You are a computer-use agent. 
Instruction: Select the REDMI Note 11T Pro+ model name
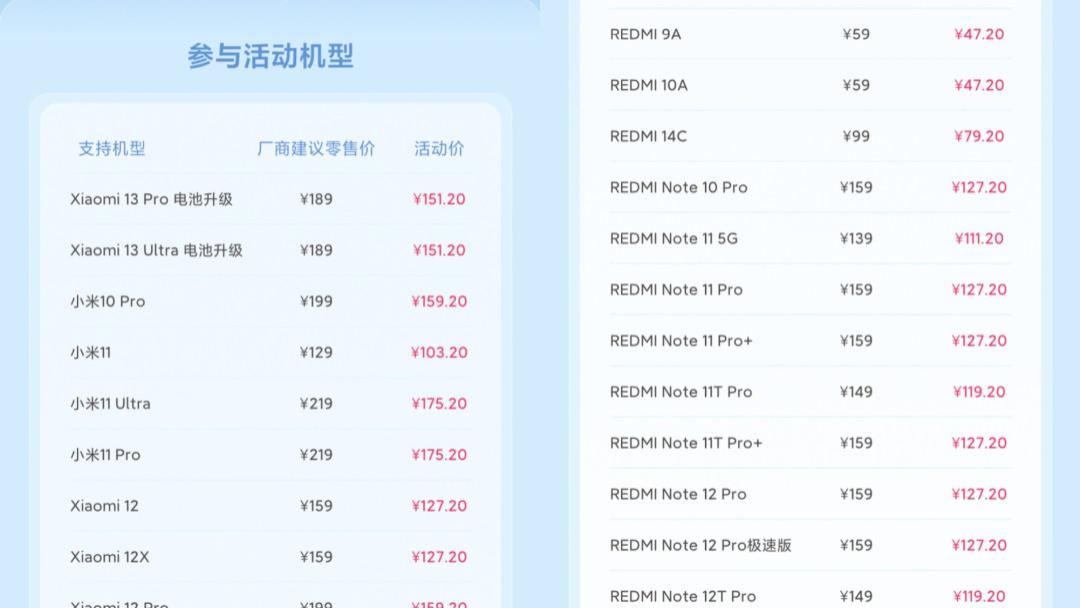686,443
